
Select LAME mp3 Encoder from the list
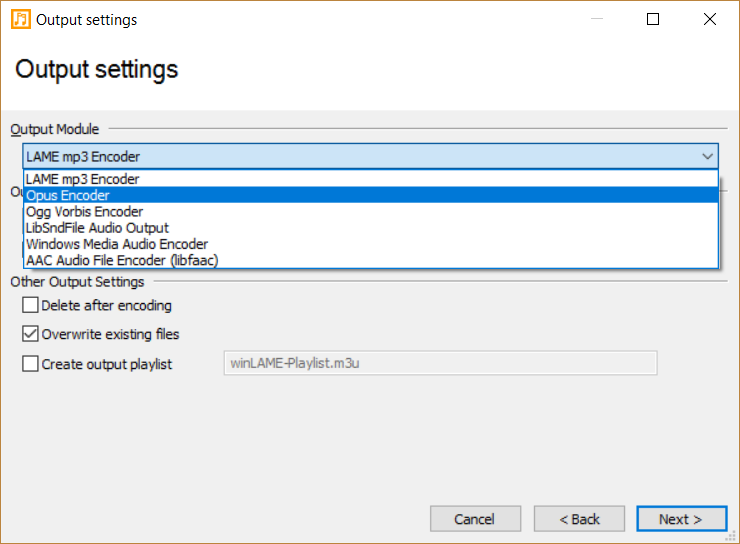[371, 179]
